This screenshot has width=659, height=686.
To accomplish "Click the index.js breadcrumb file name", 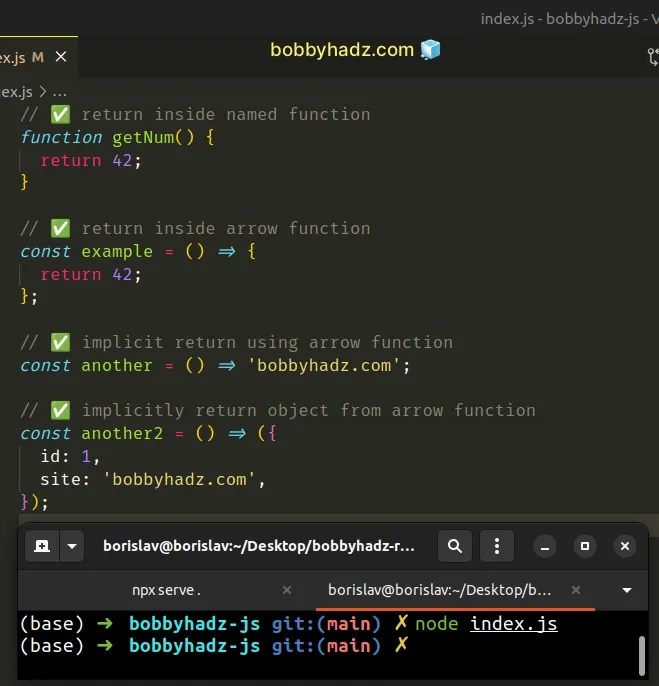I will (x=16, y=92).
